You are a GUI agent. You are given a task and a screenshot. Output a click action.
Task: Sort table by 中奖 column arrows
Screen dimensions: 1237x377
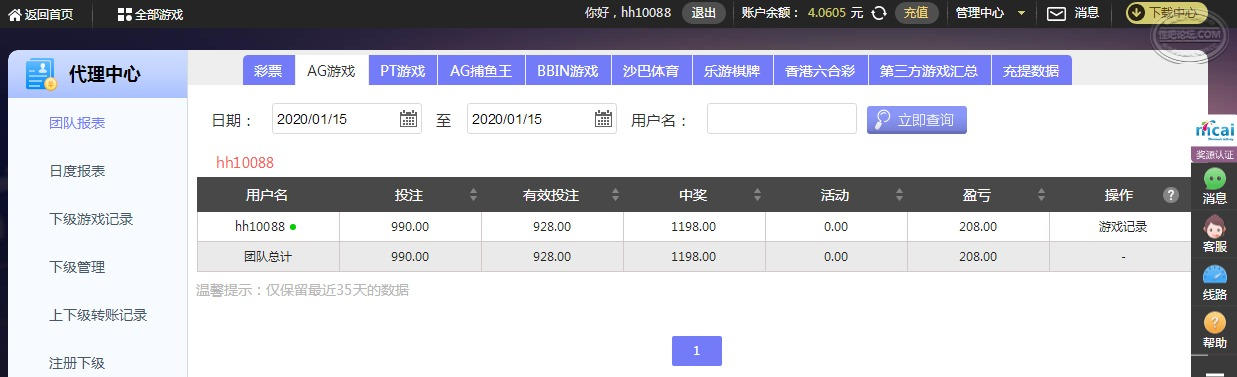[x=758, y=195]
